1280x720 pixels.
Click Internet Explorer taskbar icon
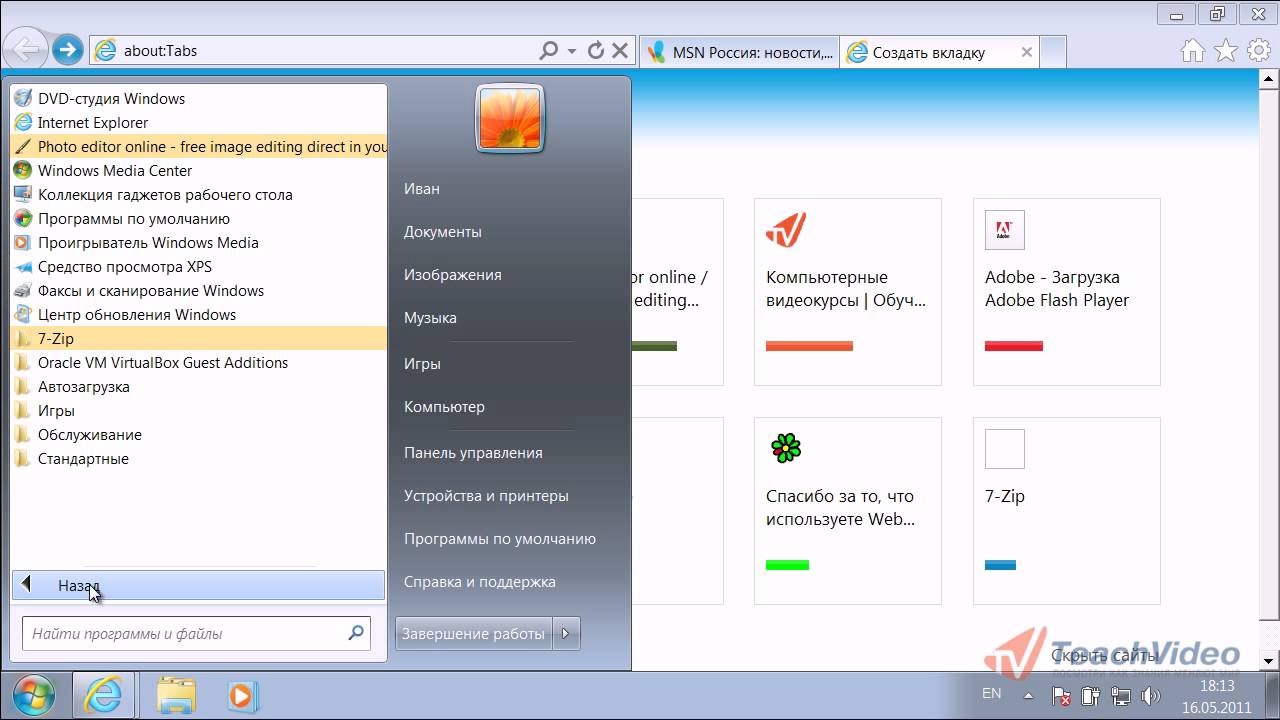pos(103,694)
